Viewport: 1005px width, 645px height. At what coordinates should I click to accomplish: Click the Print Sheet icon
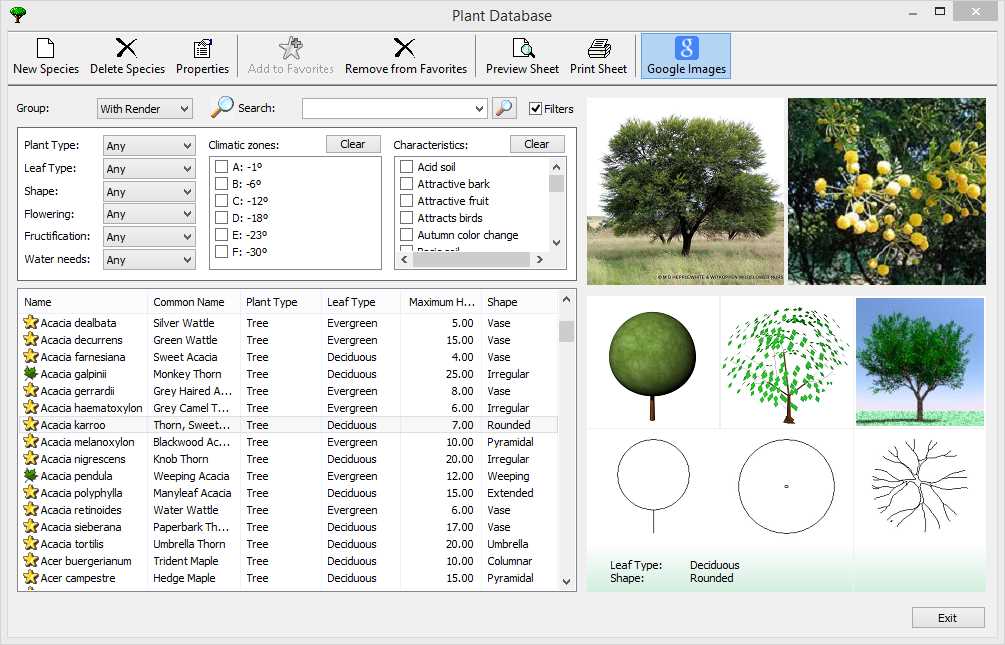click(x=598, y=56)
